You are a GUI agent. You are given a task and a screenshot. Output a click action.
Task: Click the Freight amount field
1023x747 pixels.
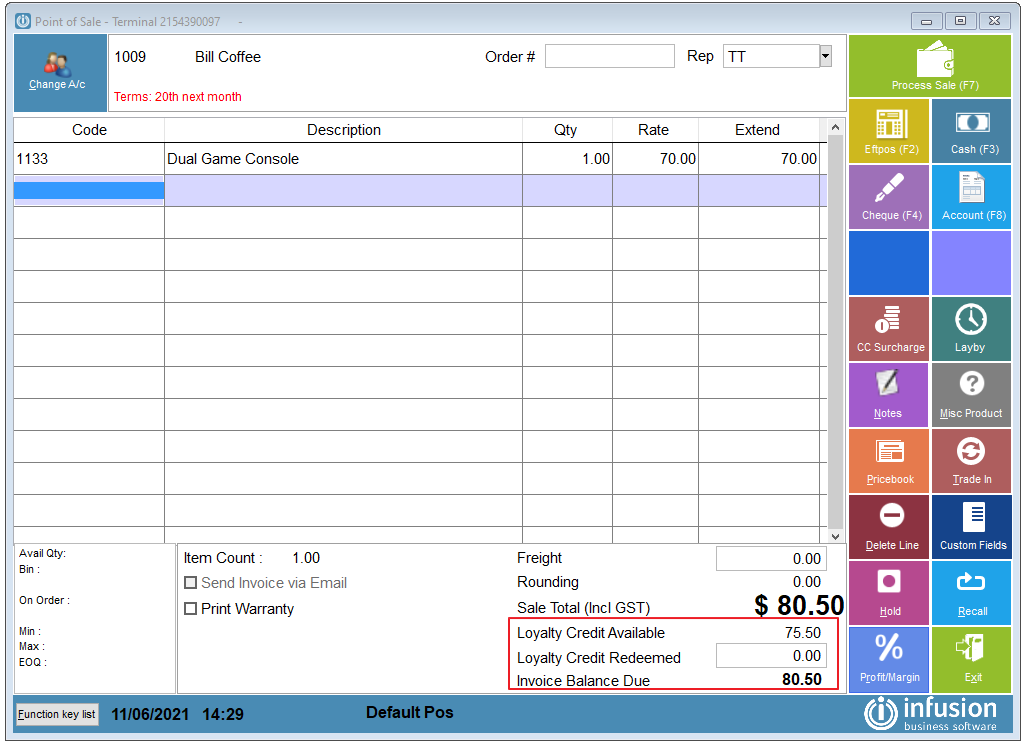[771, 558]
